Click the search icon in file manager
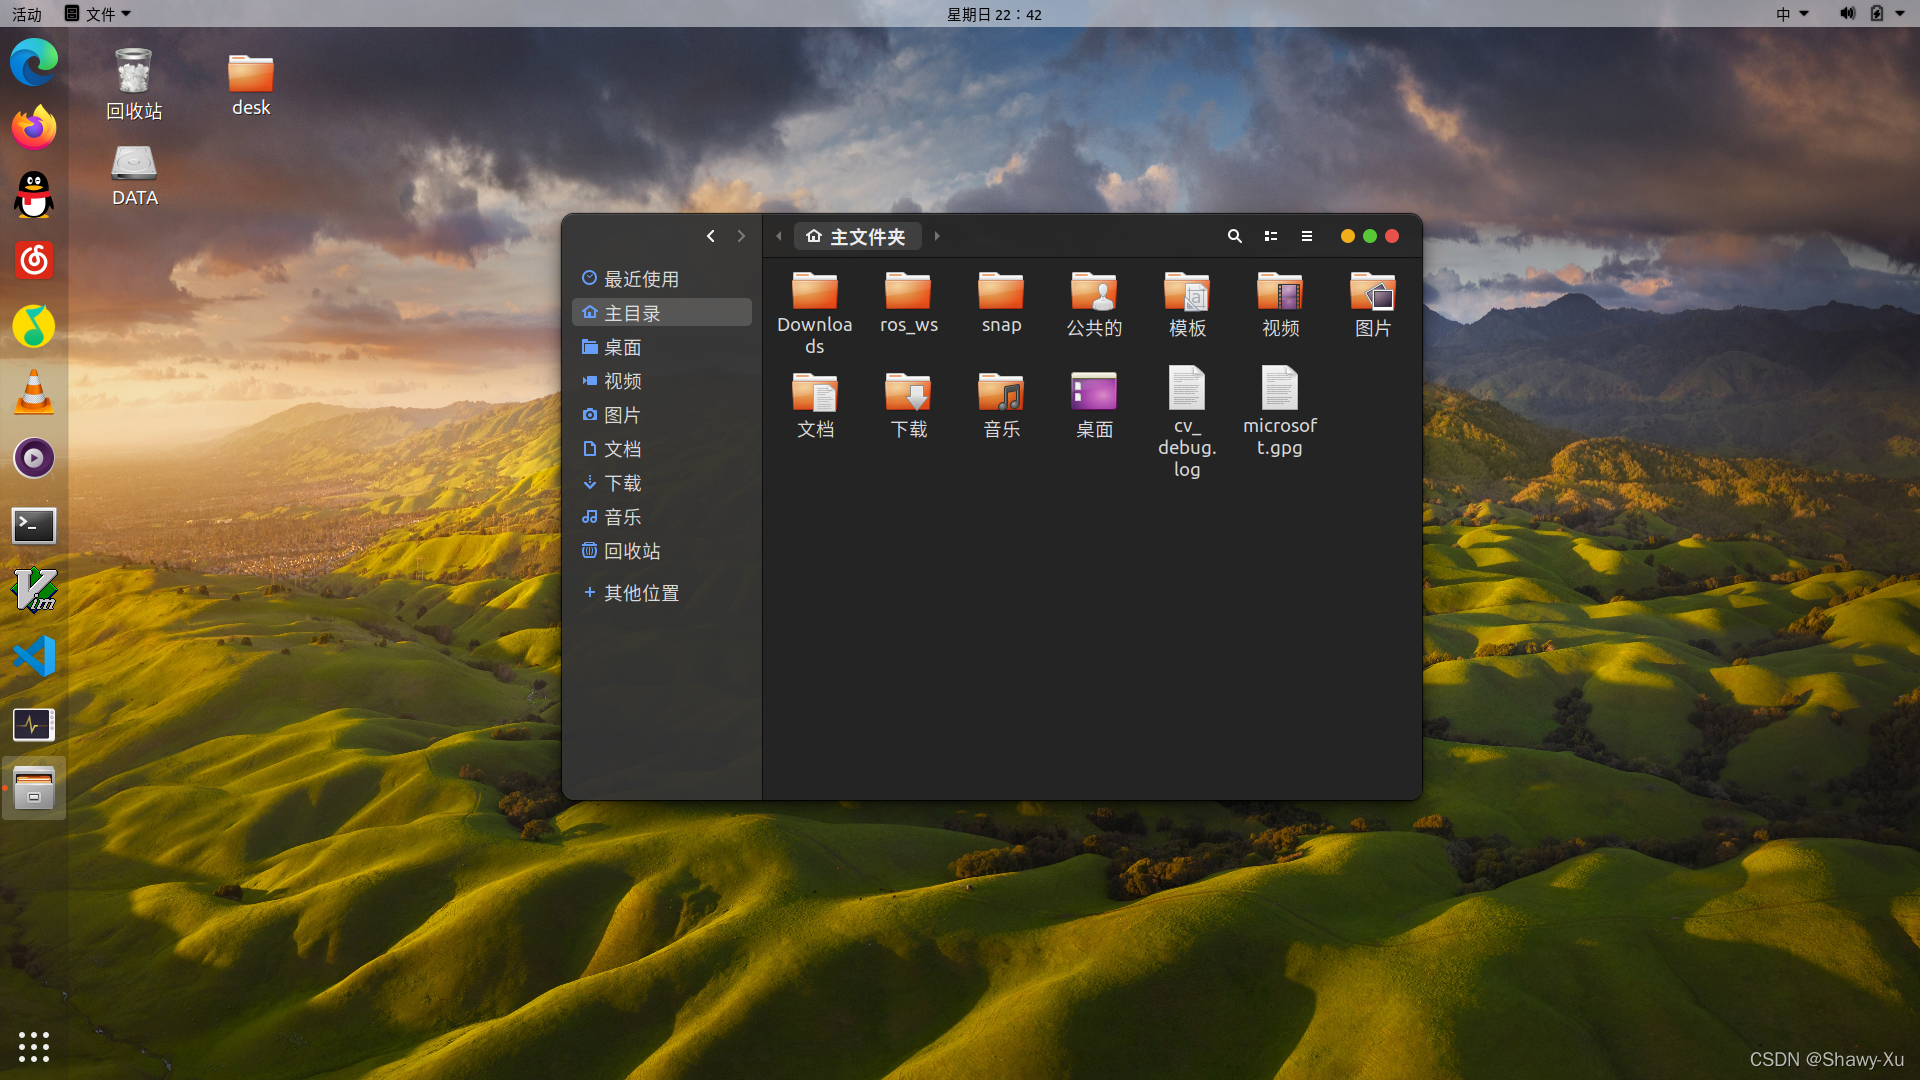 pos(1235,236)
